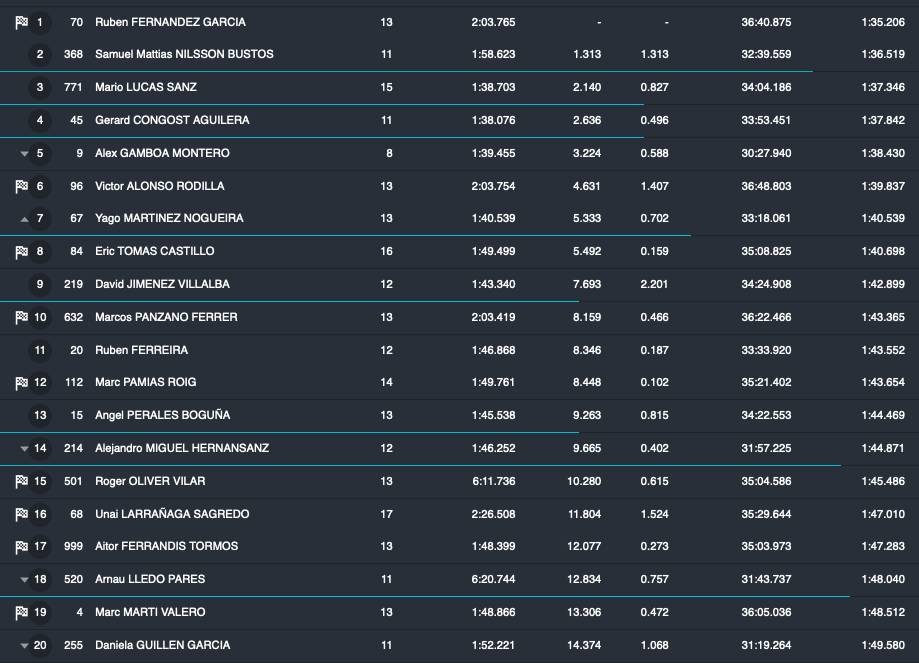Click the position 9 badge of David JIMENEZ
The height and width of the screenshot is (663, 919).
click(40, 284)
